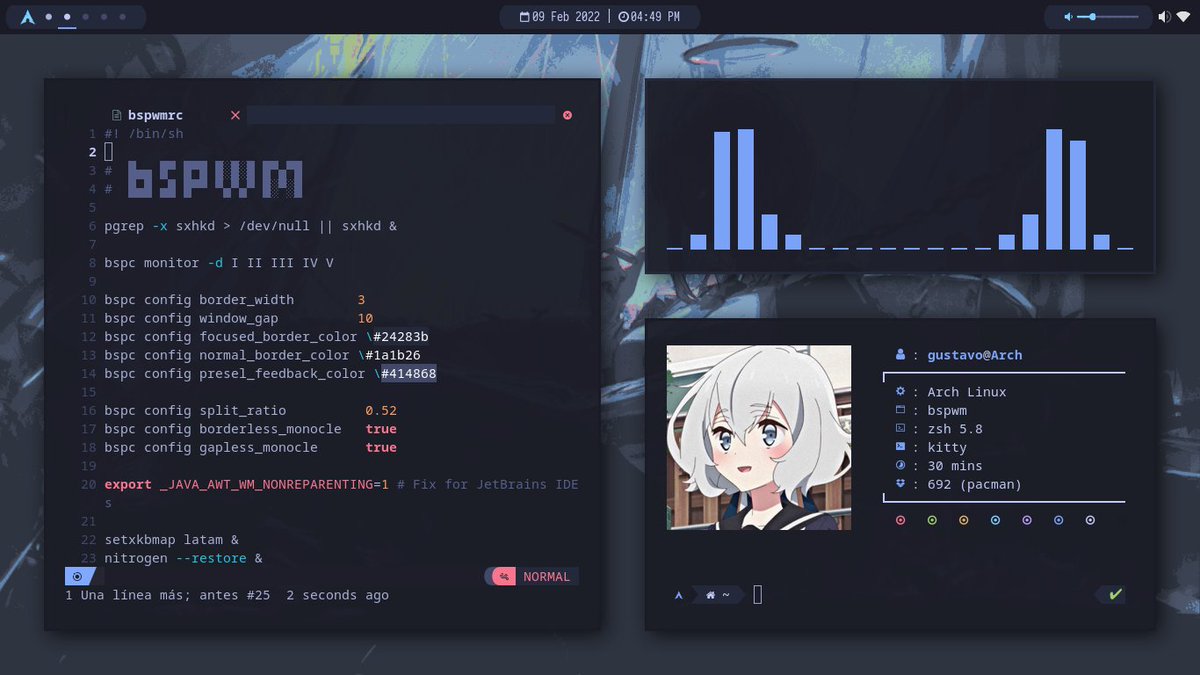The width and height of the screenshot is (1200, 675).
Task: Switch to the last workspace dot in the top bar
Action: 122,17
